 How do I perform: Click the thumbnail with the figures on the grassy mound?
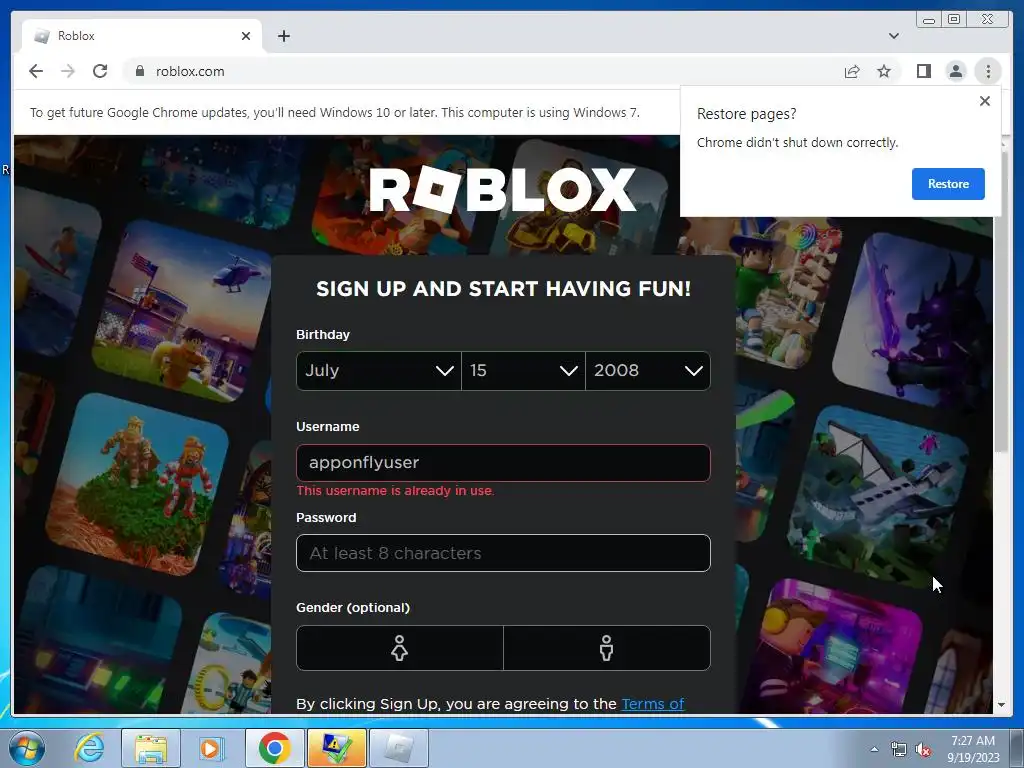coord(138,485)
